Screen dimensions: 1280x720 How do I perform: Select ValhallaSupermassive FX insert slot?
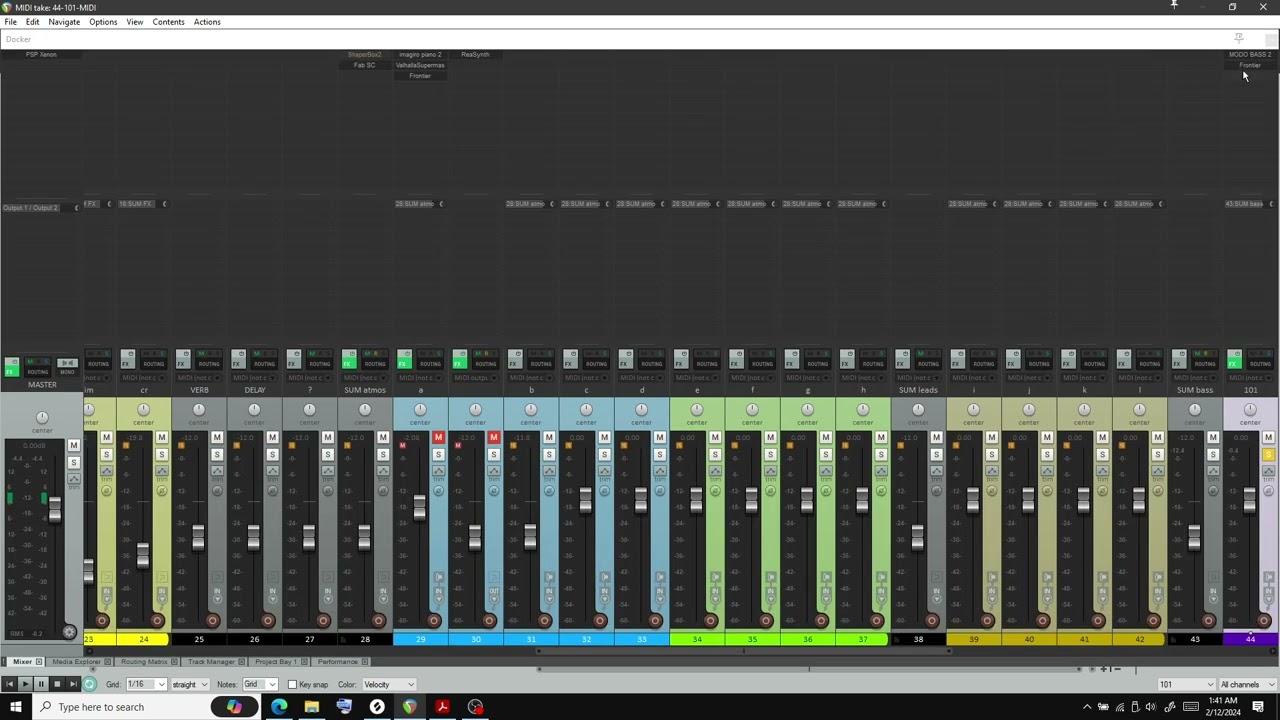pos(420,65)
